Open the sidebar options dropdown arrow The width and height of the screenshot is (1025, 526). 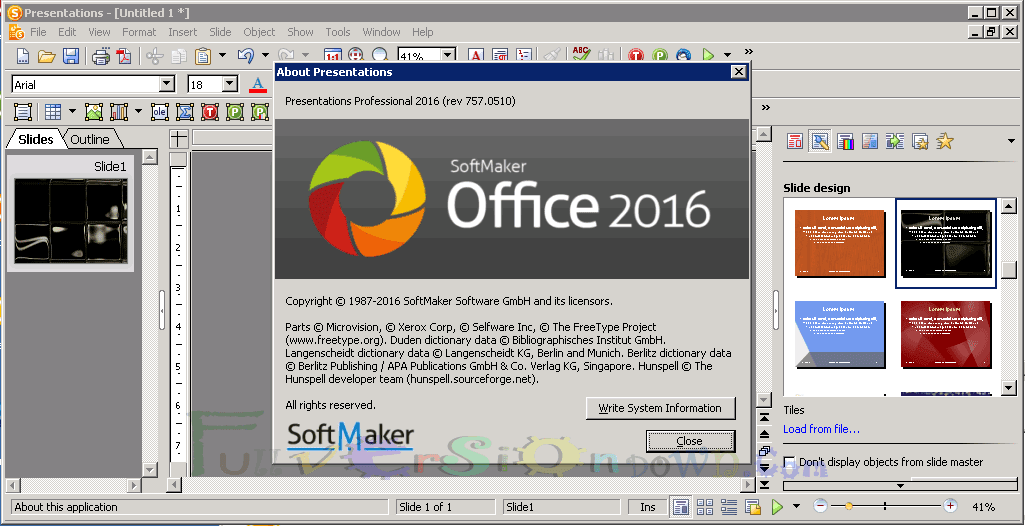click(1011, 140)
